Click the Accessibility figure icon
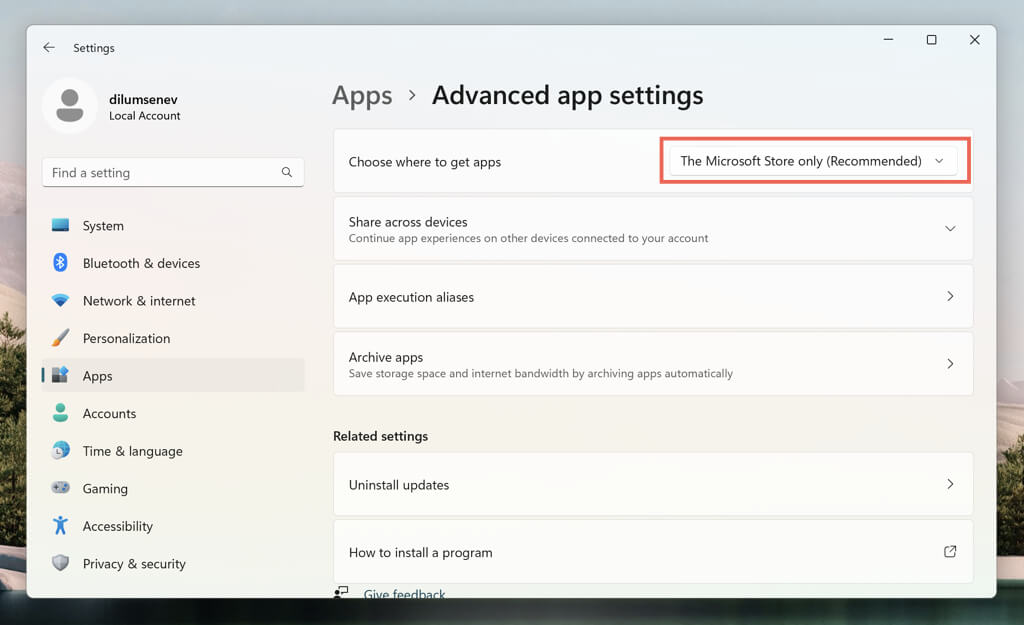Screen dimensions: 1024x625 click(61, 526)
